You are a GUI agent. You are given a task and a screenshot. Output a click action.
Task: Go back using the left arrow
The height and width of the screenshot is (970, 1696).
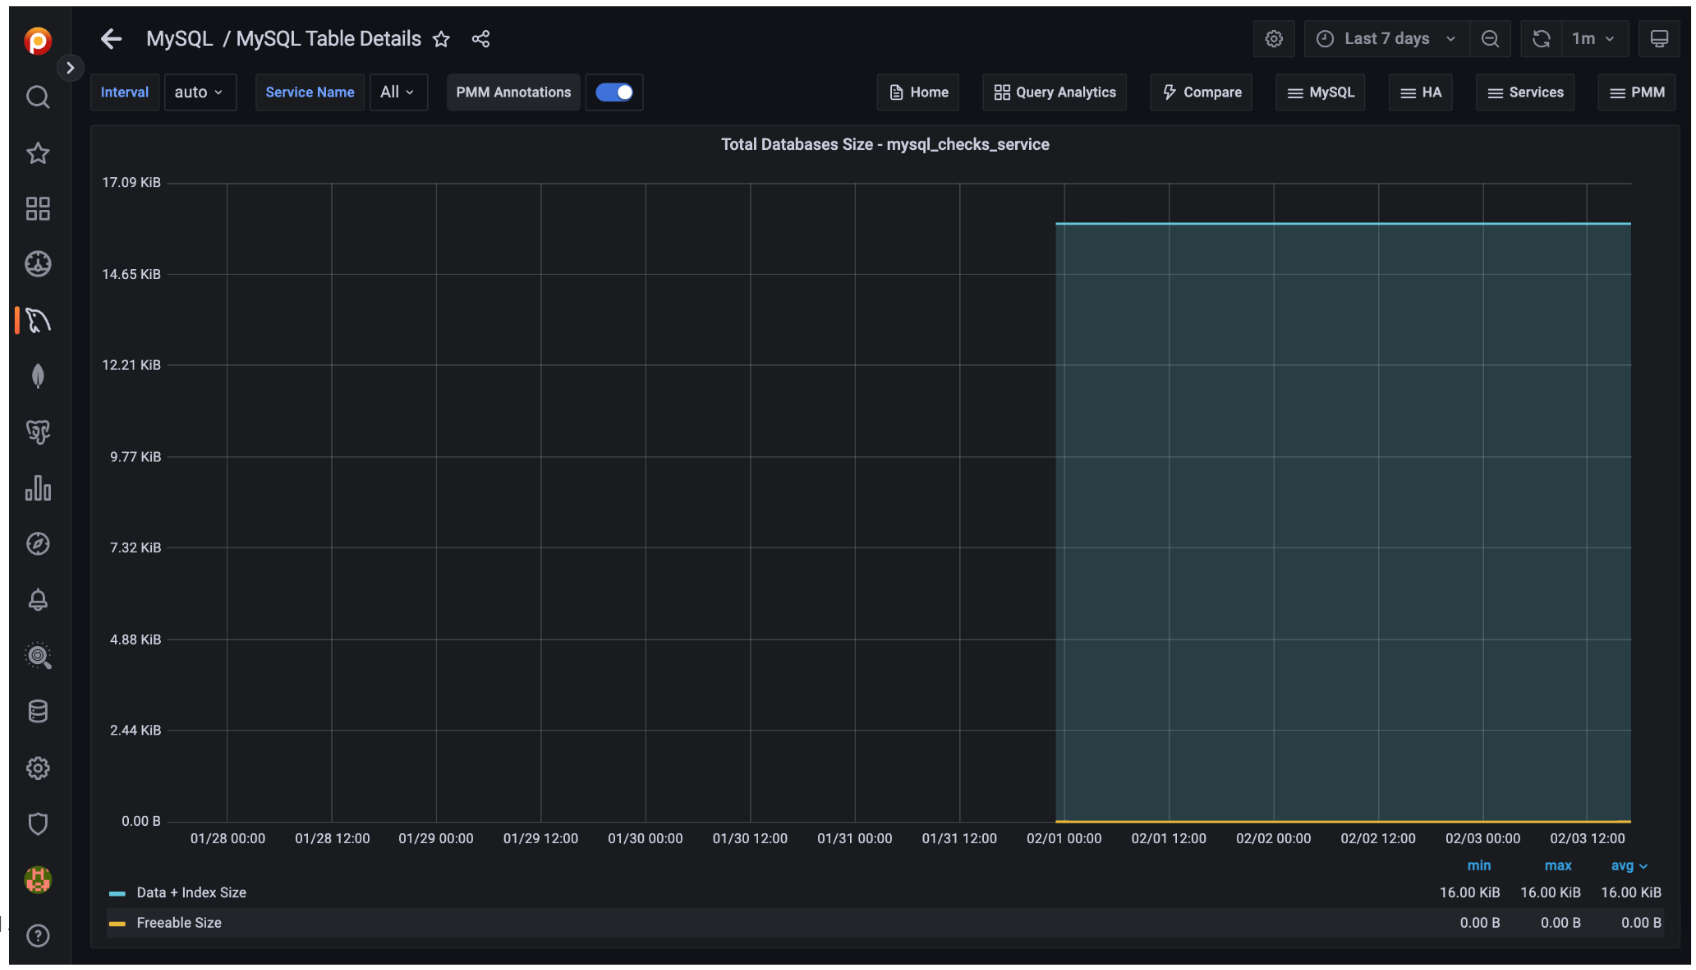coord(111,39)
